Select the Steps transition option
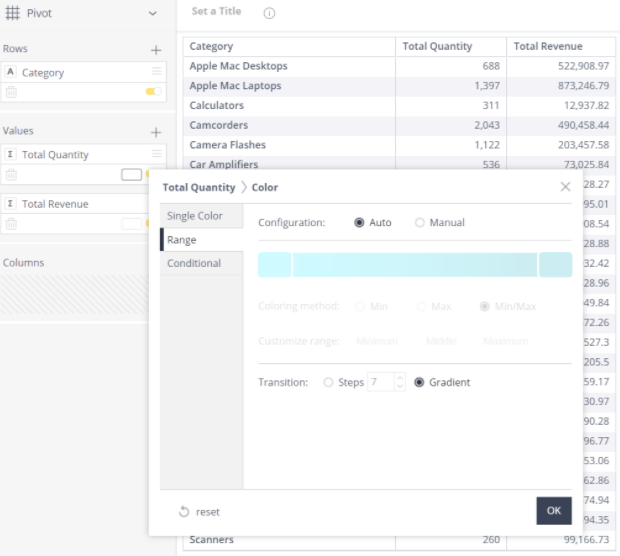 (x=328, y=382)
